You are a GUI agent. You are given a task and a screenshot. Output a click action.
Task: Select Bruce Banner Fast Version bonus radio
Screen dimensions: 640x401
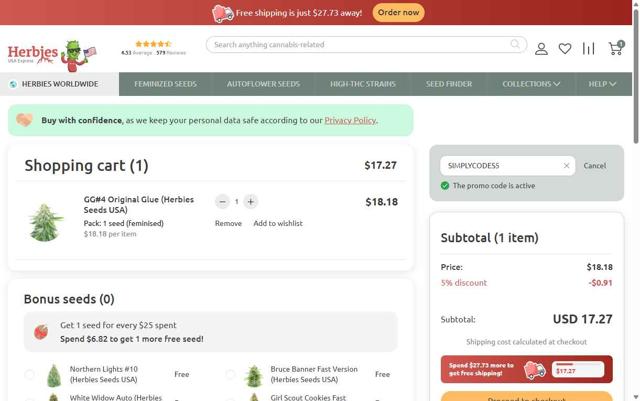230,374
